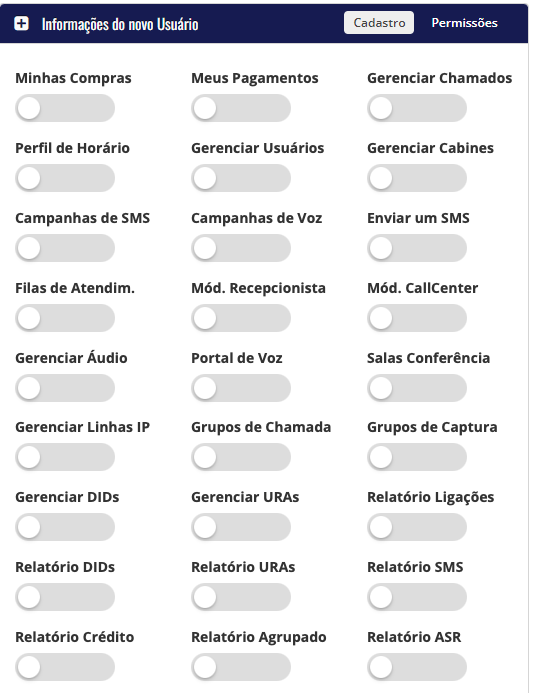
Task: Turn on Relatório Ligações toggle
Action: [x=417, y=527]
